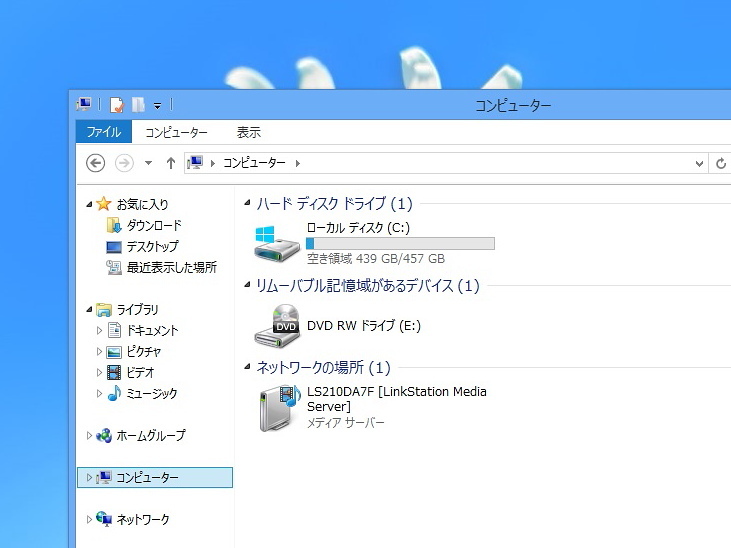Select the ビデオ library
The image size is (731, 548).
(140, 373)
